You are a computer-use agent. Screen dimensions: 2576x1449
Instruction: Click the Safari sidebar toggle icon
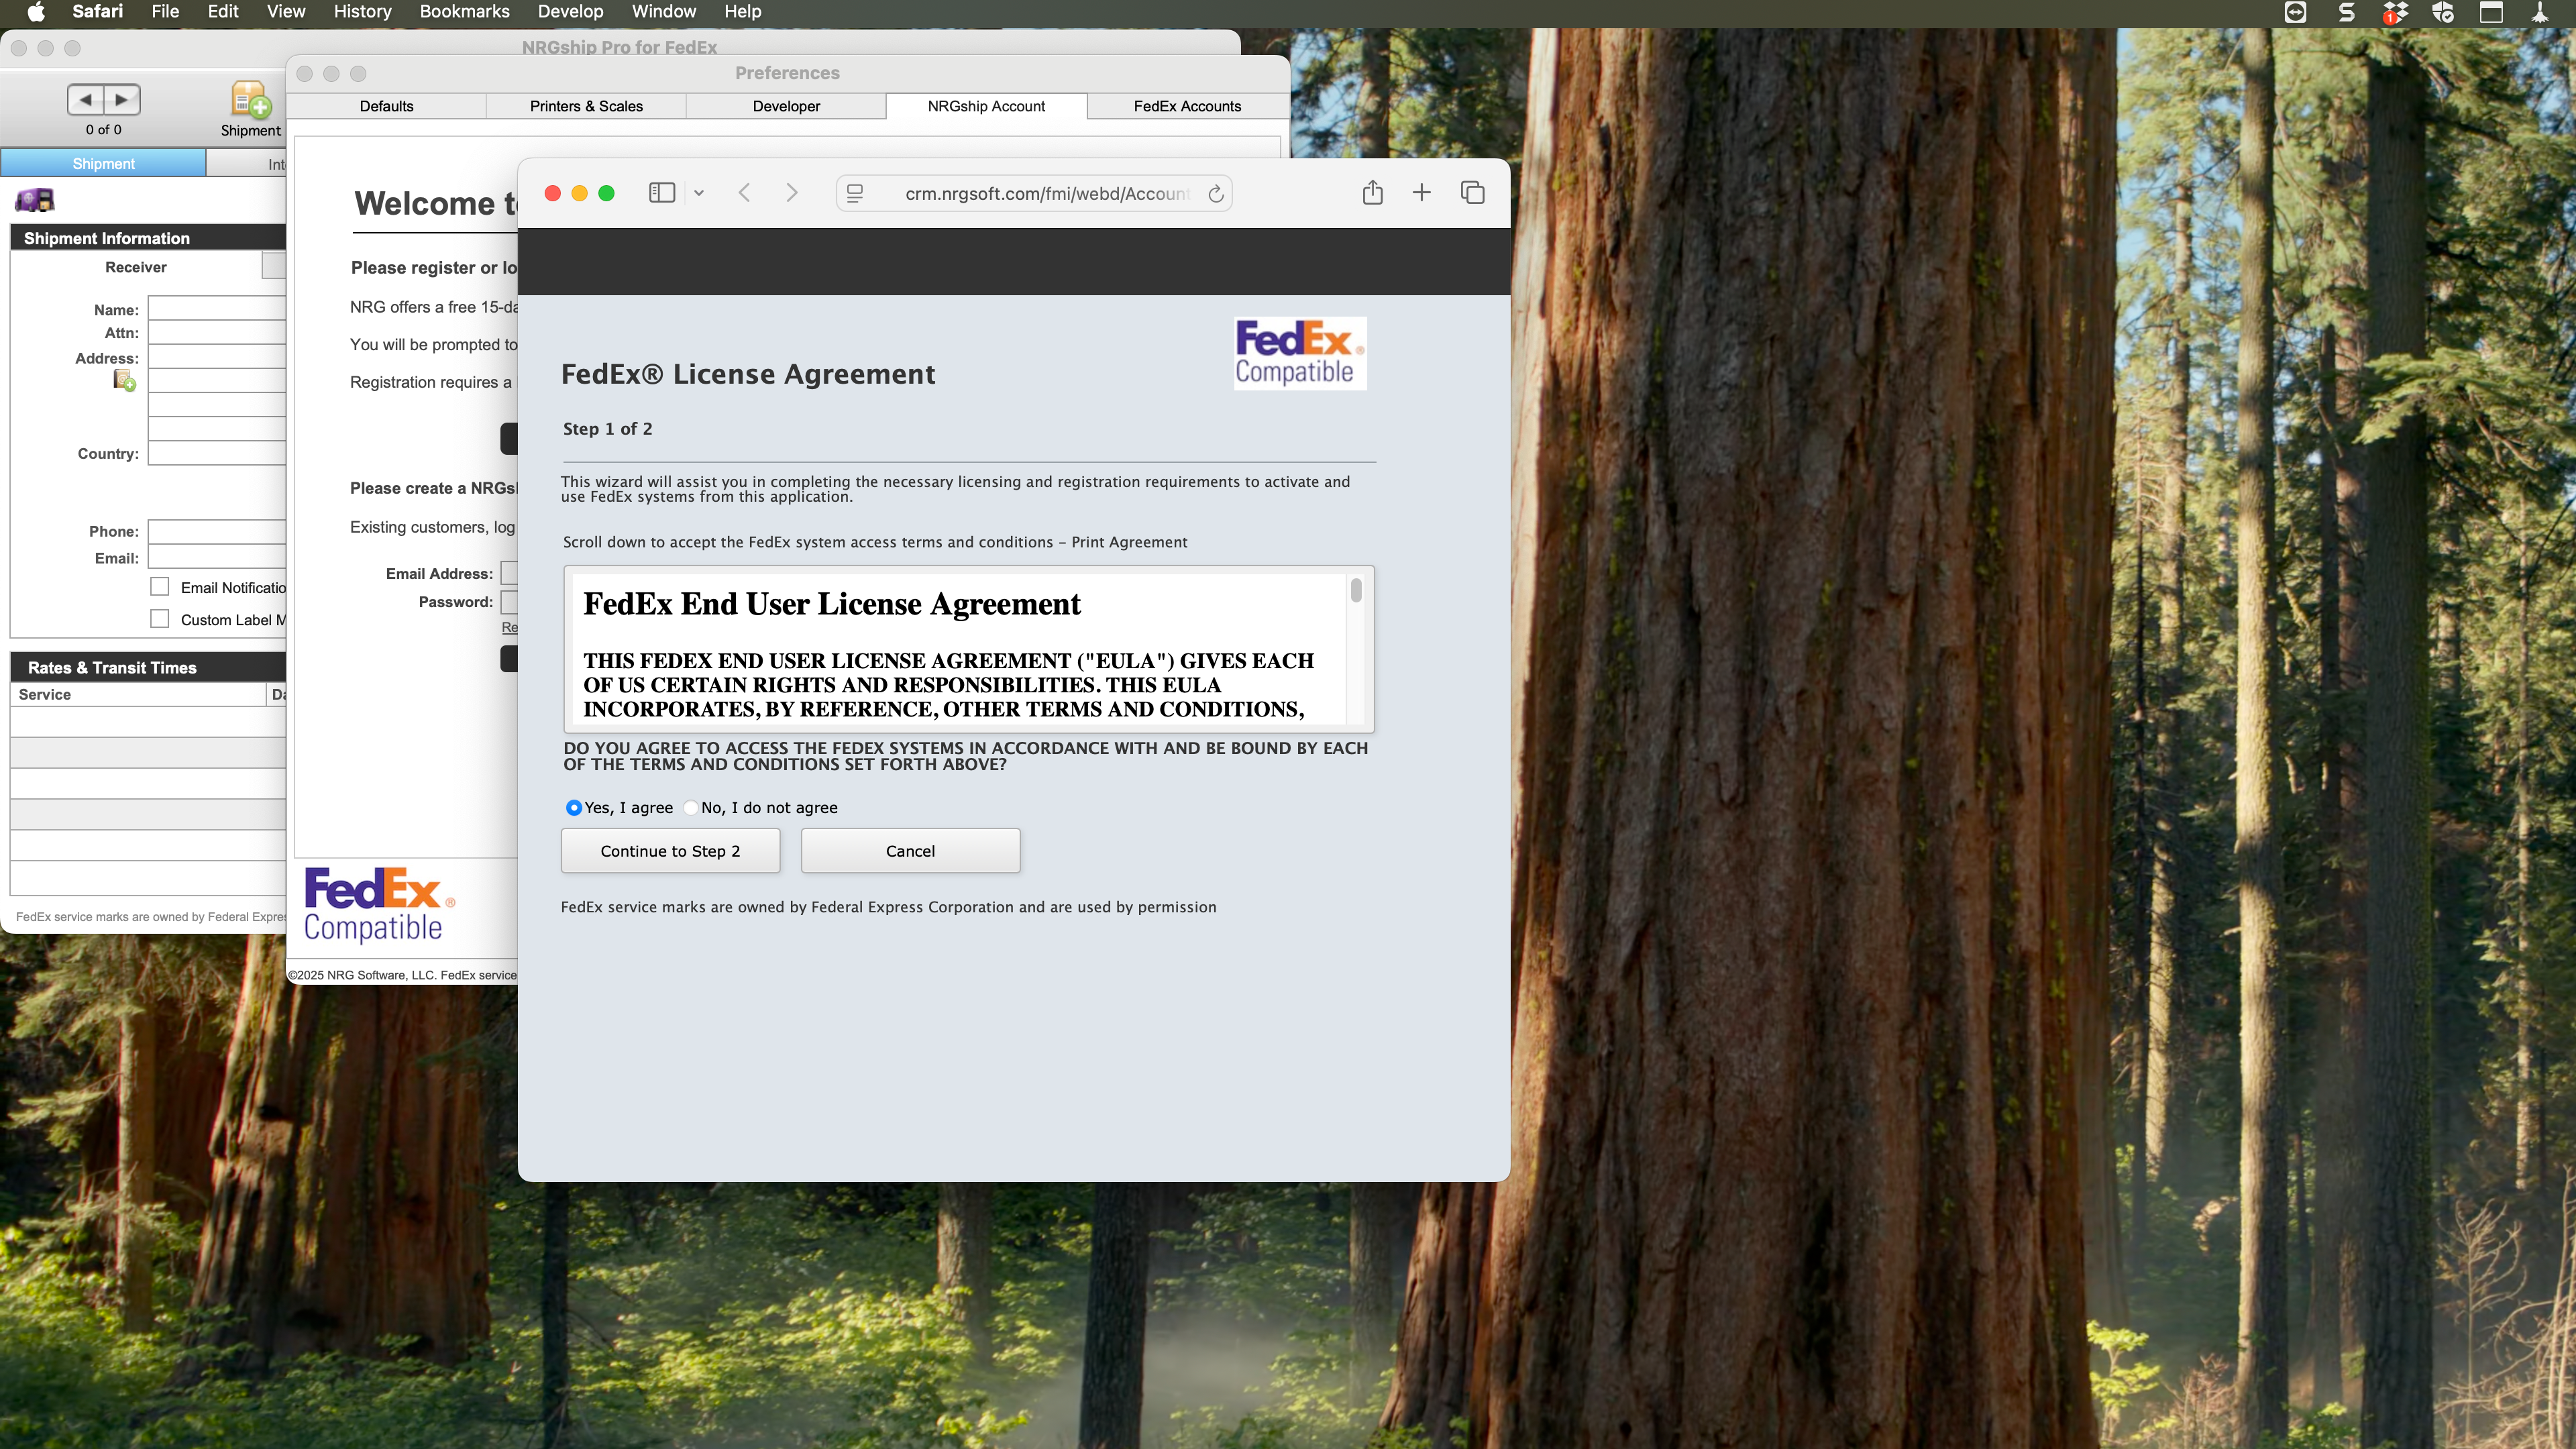pyautogui.click(x=661, y=193)
